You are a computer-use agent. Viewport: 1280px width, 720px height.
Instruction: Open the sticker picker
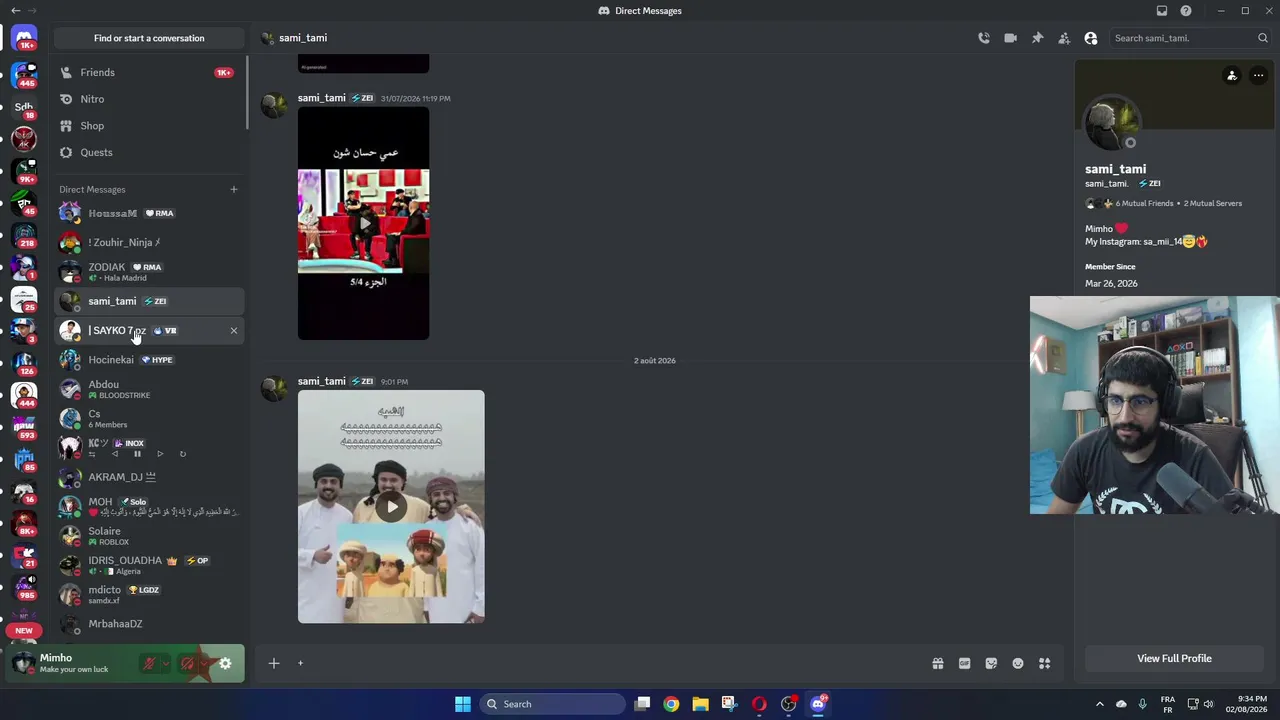point(991,663)
